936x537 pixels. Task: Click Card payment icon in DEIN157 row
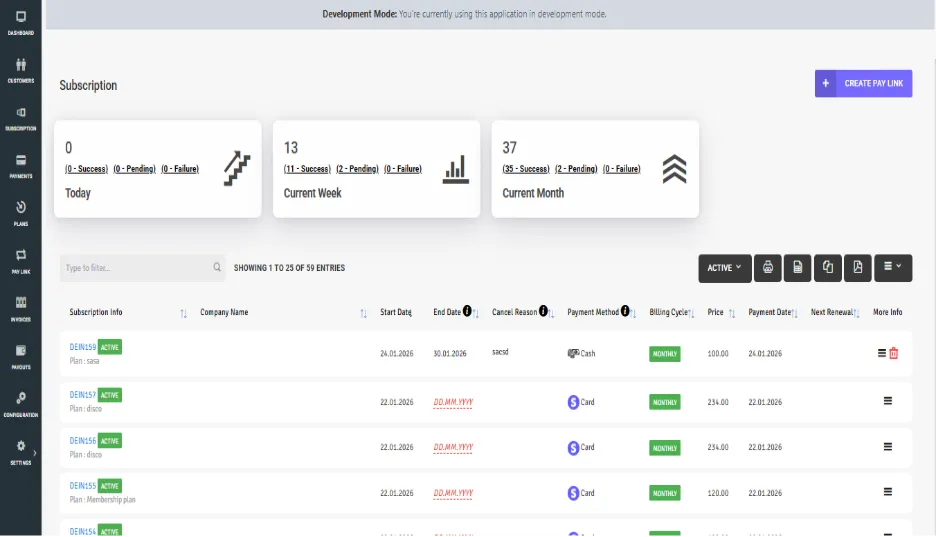(x=573, y=402)
